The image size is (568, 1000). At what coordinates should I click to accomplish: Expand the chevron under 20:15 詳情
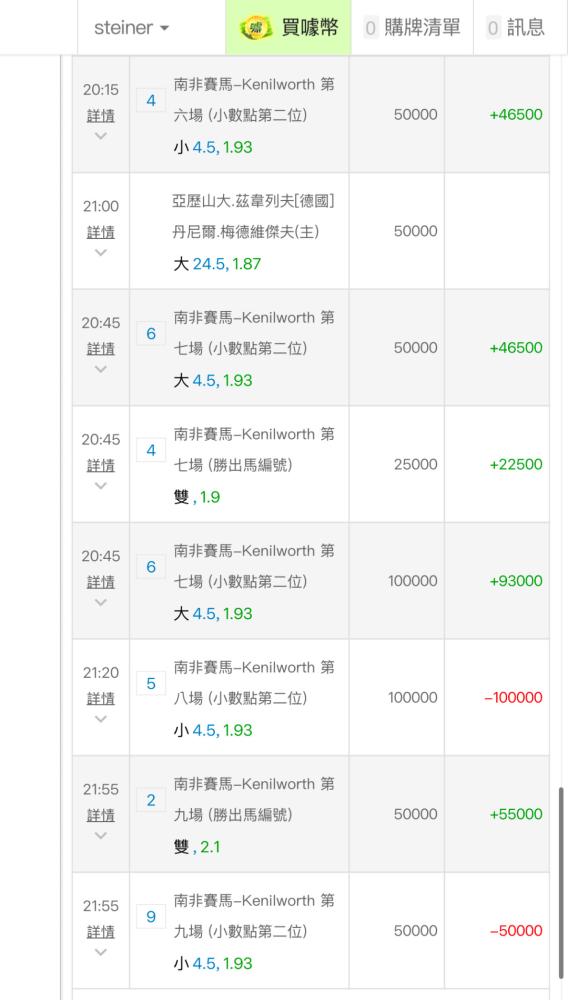[101, 136]
